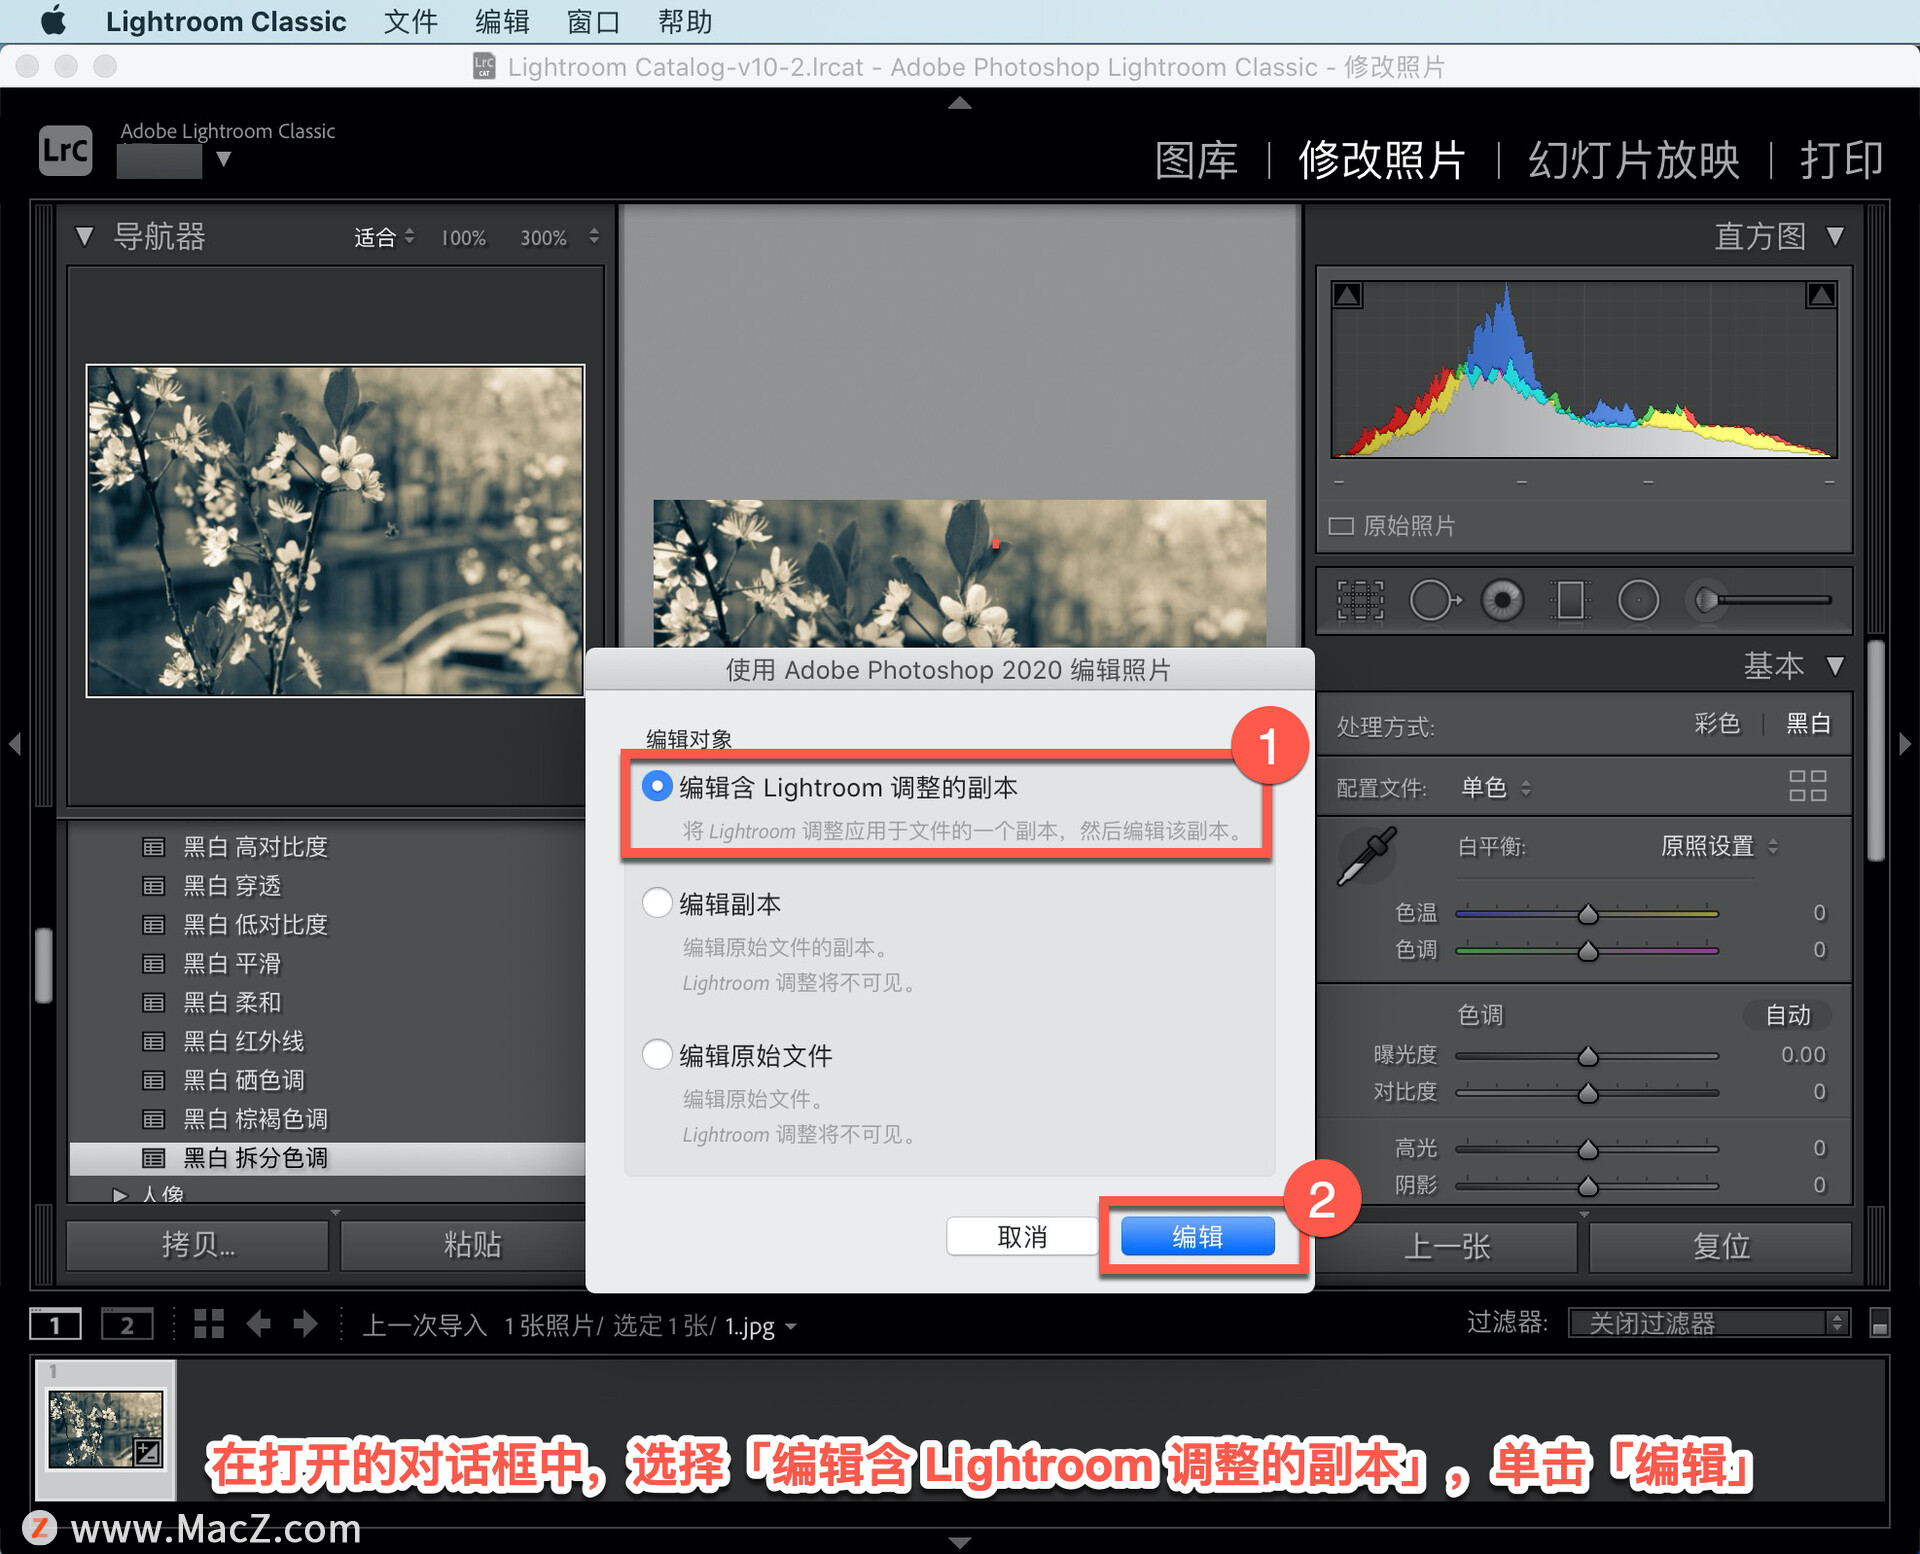Pick the White Balance eyedropper tool

1367,856
